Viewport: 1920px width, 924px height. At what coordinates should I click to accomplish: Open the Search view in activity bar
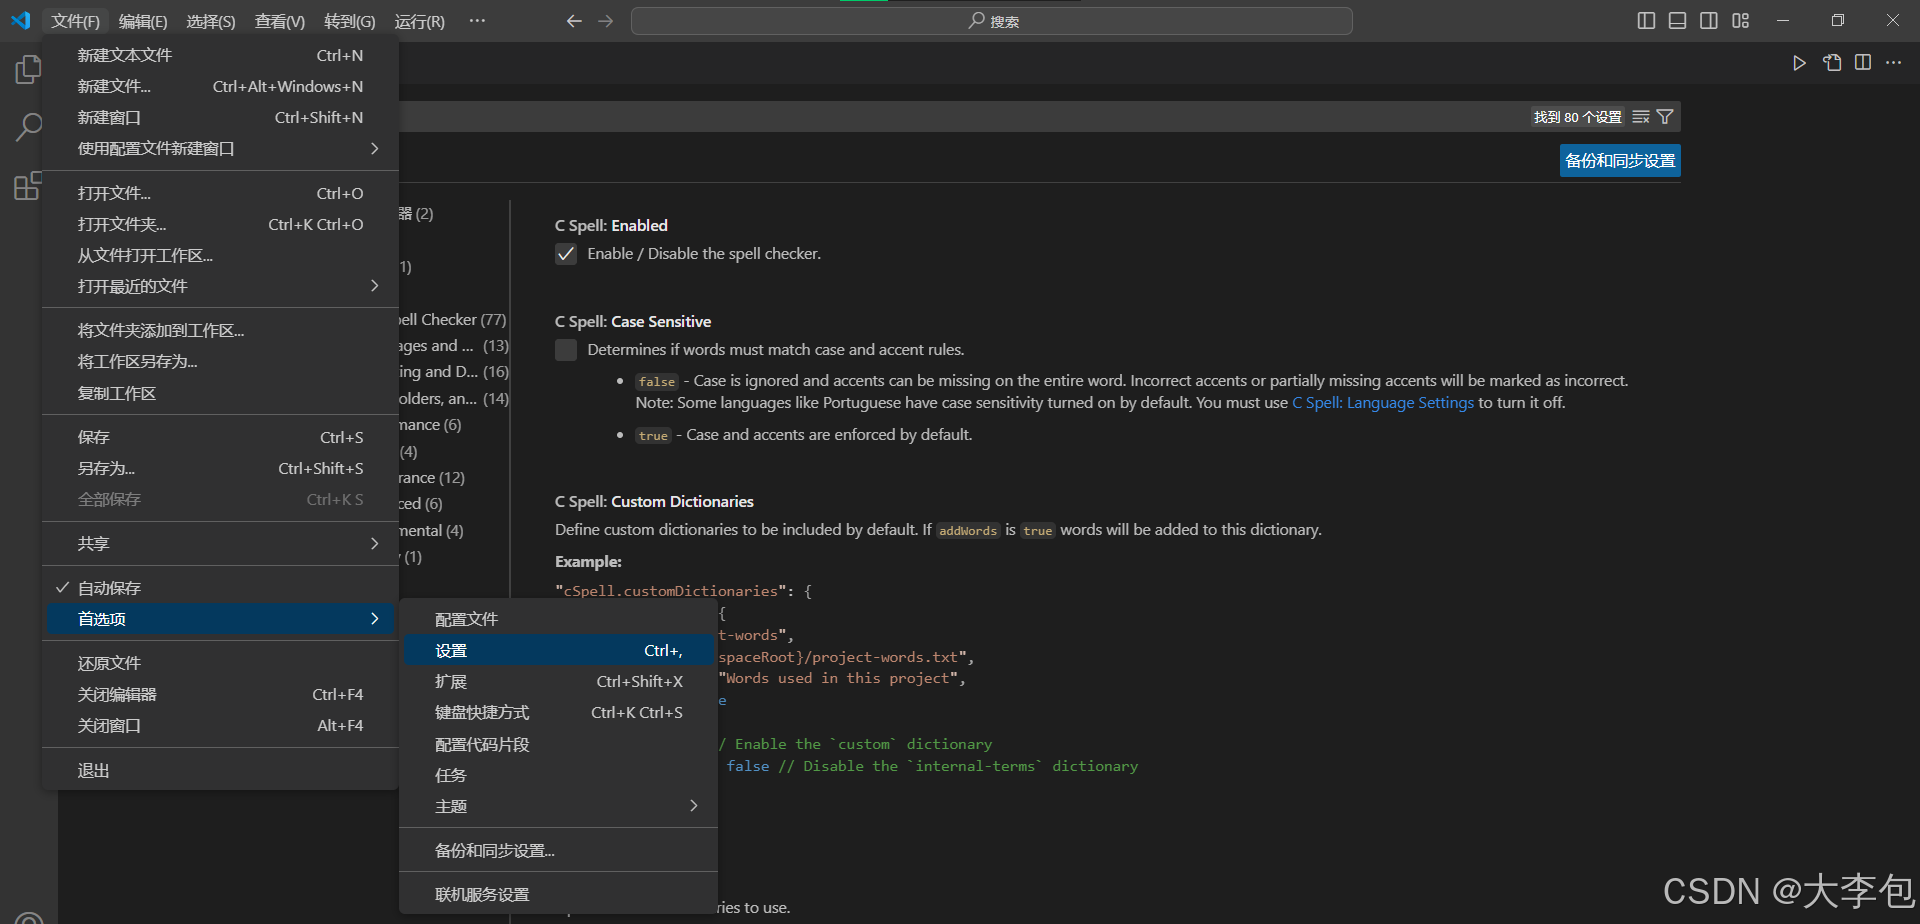(x=27, y=127)
